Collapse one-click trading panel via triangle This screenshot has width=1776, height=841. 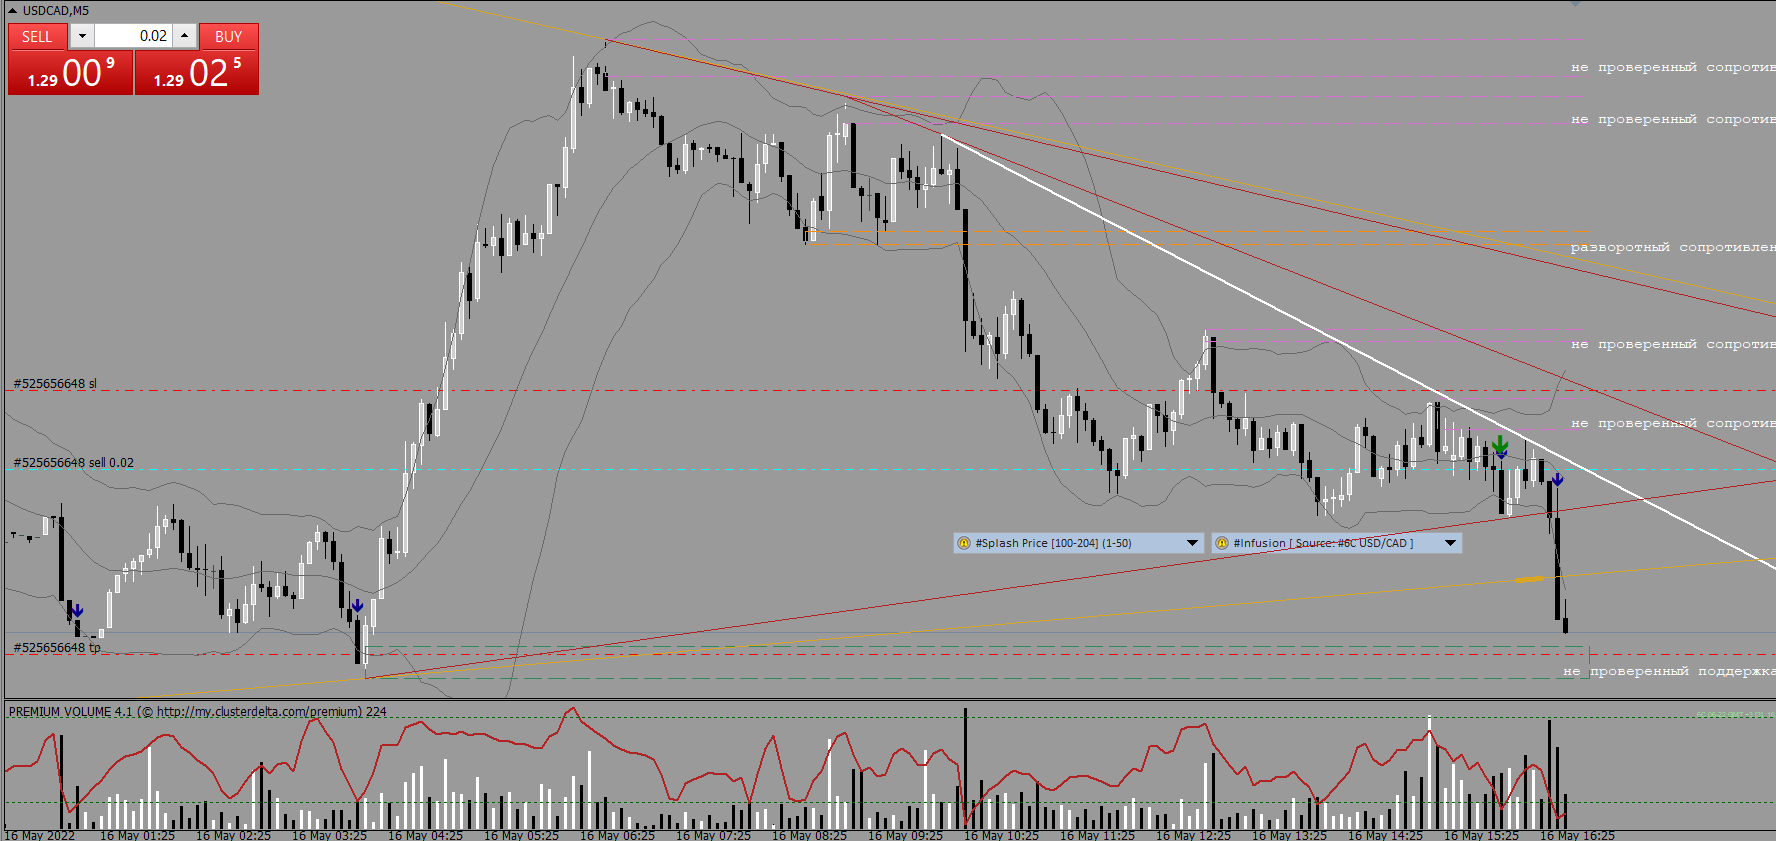pos(12,10)
